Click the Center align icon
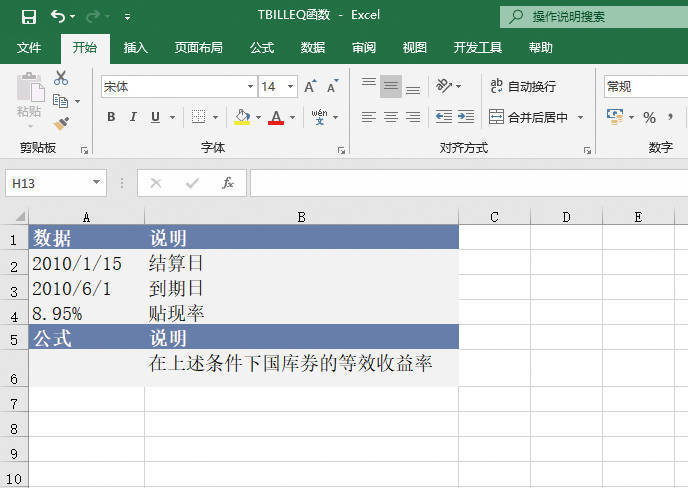 391,117
